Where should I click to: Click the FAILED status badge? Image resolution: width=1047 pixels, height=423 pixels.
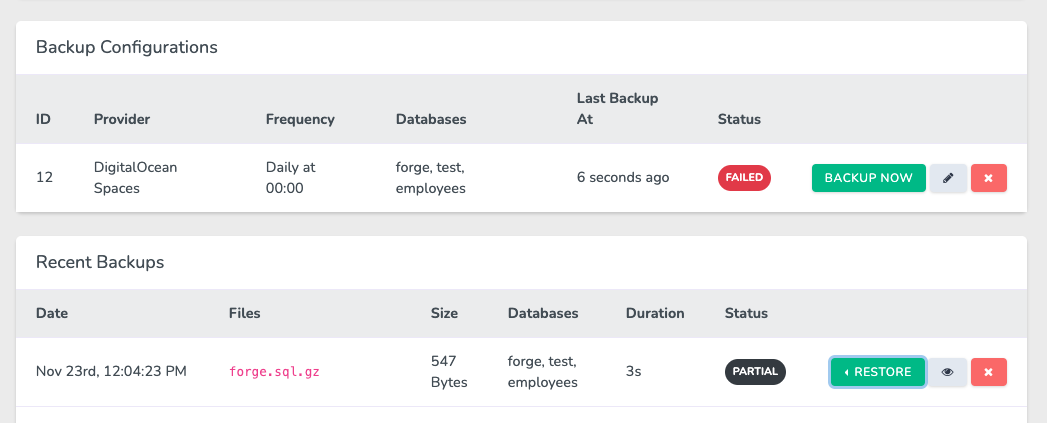744,178
